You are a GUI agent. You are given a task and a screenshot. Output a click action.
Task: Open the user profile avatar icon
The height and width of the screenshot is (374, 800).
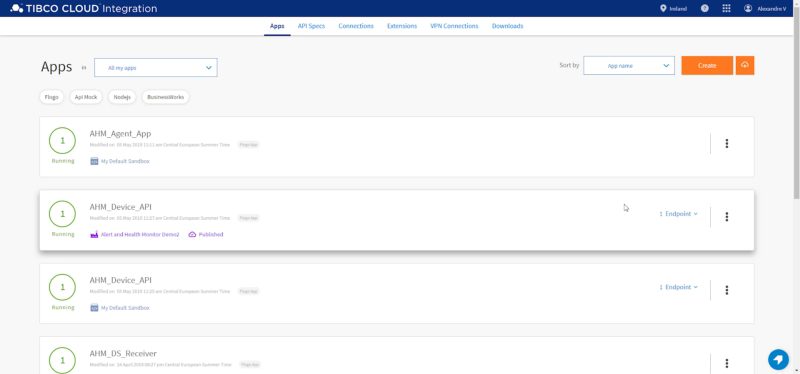(x=748, y=8)
